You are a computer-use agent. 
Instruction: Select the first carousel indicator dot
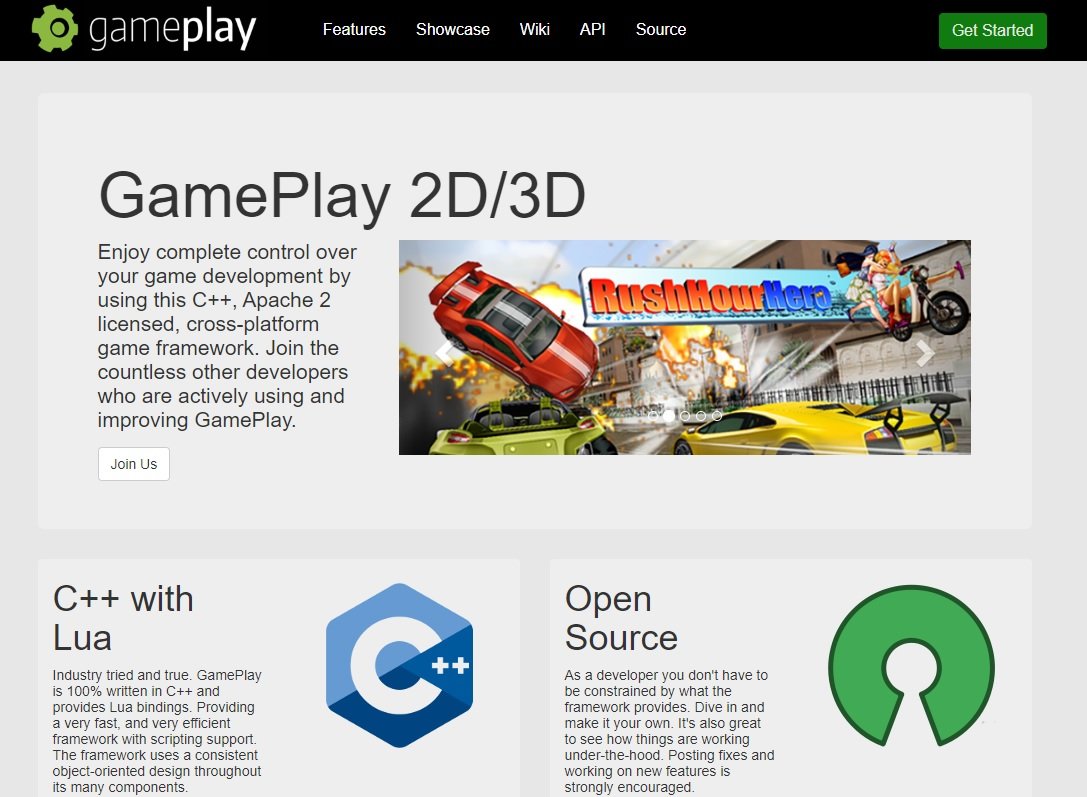[x=653, y=416]
